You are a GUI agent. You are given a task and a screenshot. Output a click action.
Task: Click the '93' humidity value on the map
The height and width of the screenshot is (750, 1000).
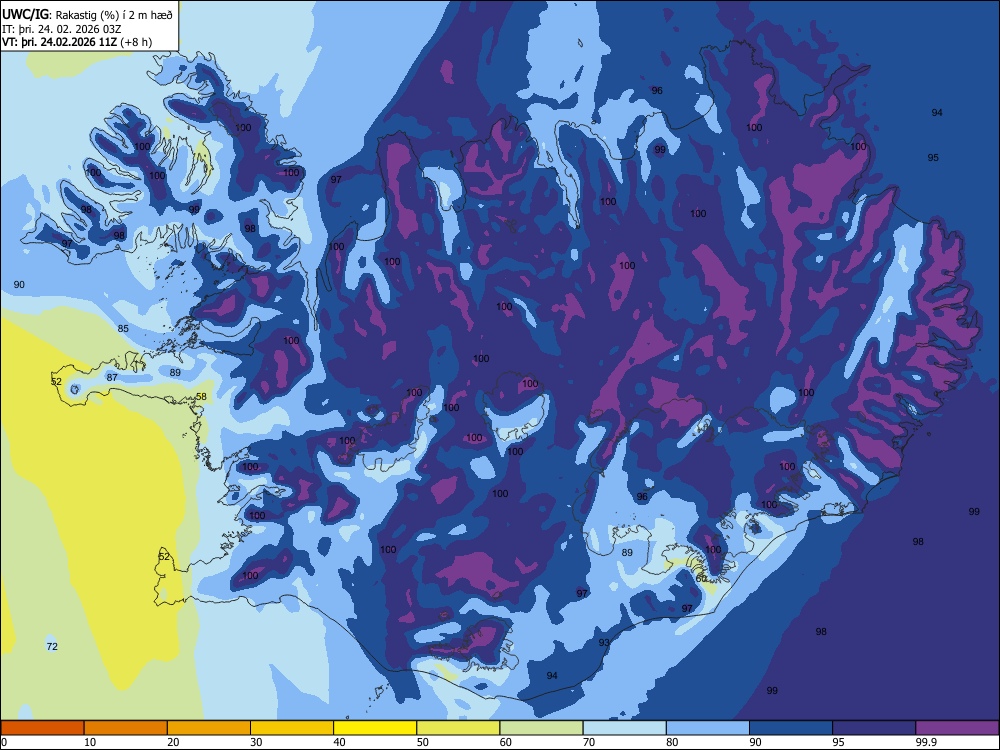[x=604, y=642]
